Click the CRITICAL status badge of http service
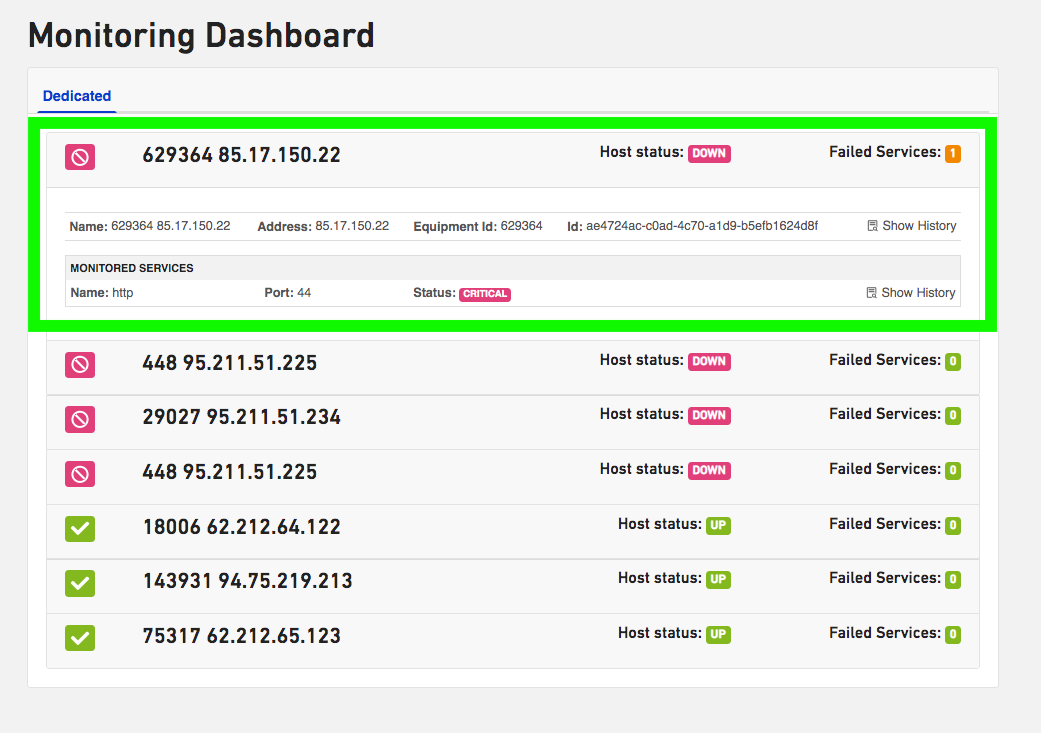The width and height of the screenshot is (1041, 733). [x=485, y=294]
